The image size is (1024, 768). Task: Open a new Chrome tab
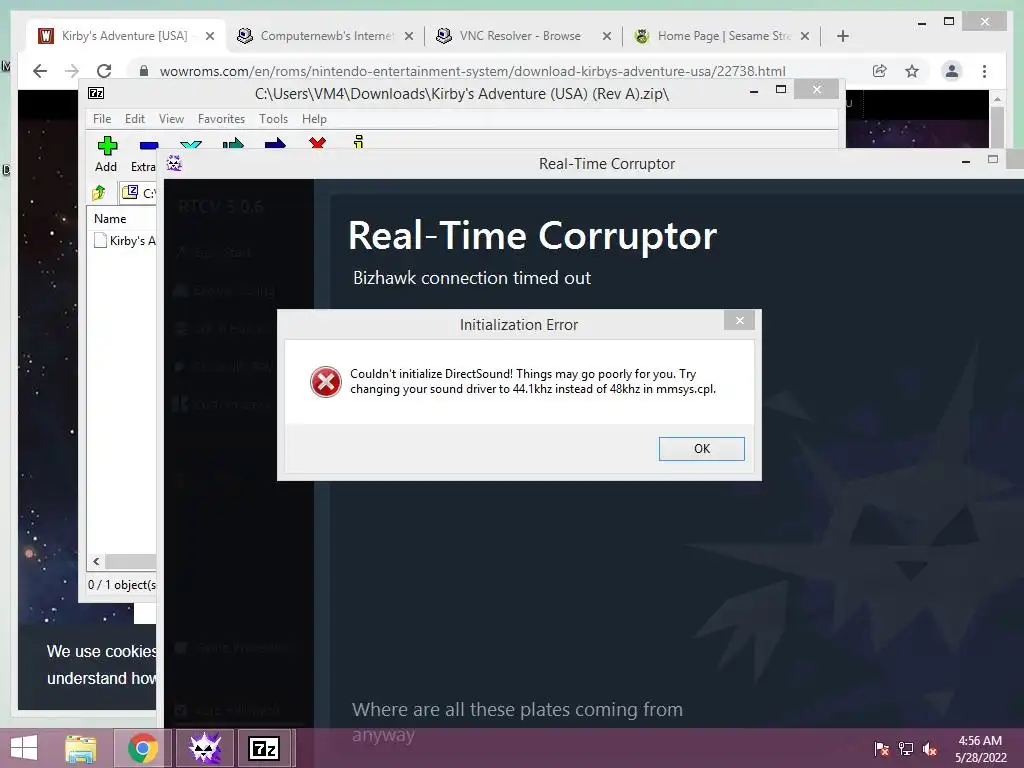pyautogui.click(x=842, y=36)
